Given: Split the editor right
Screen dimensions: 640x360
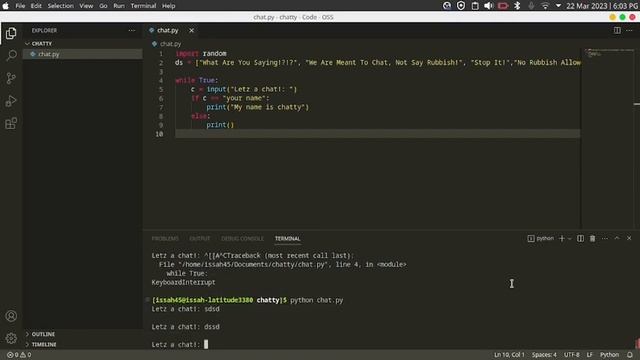Looking at the screenshot, I should [x=617, y=31].
